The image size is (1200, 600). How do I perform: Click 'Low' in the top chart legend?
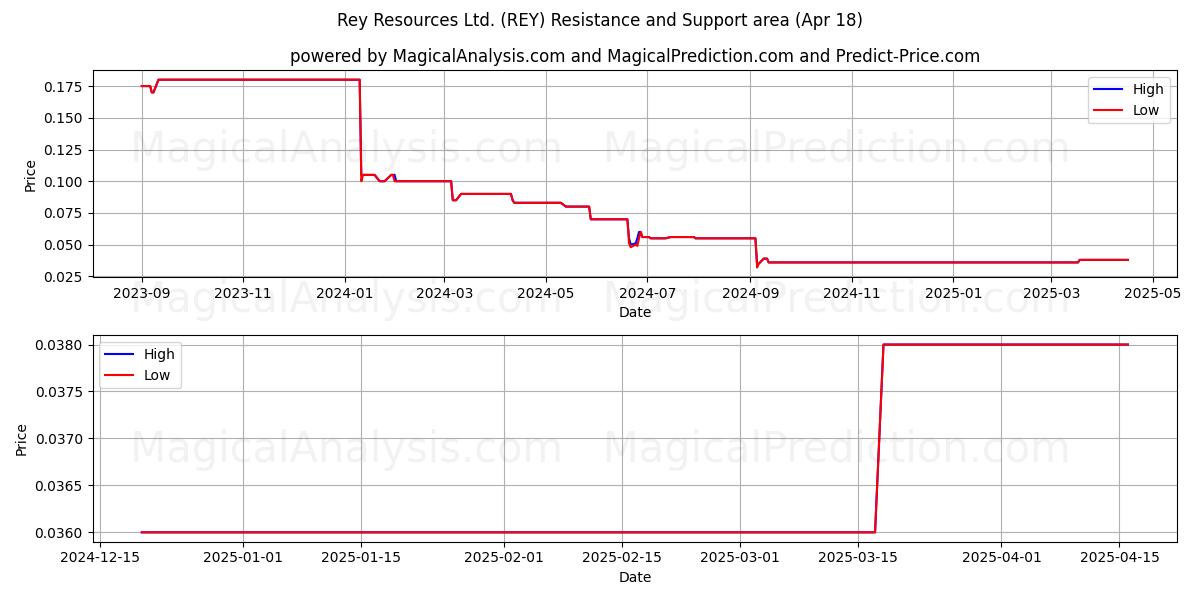click(x=1146, y=110)
